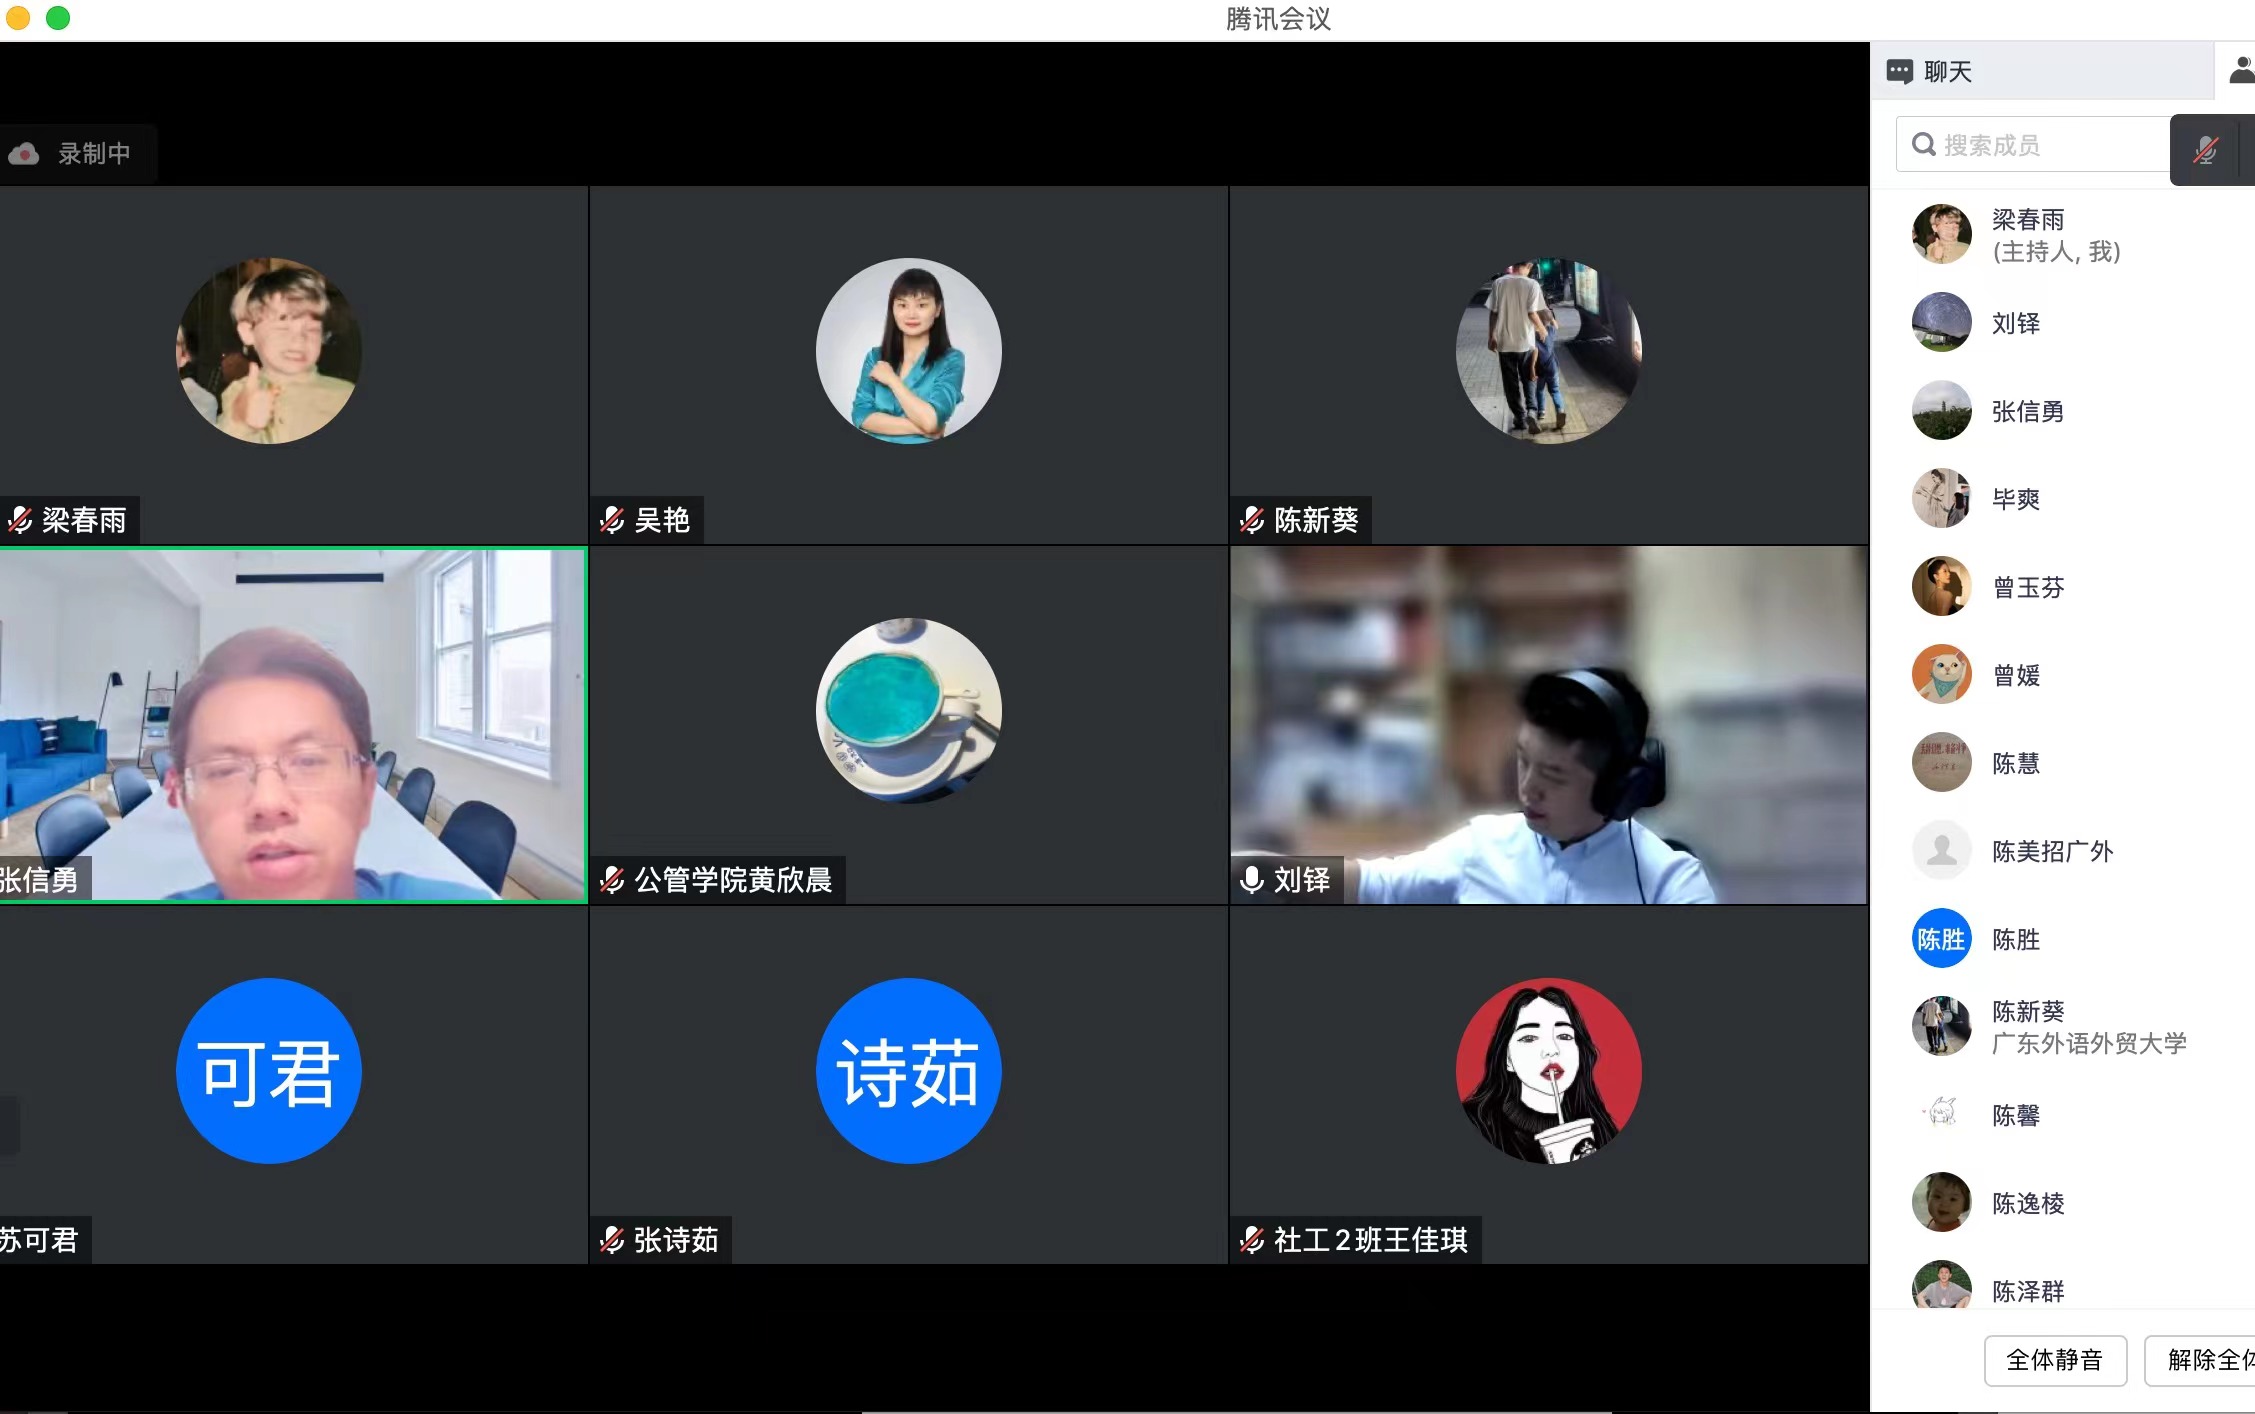Click the cloud recording status icon
Screen dimensions: 2255x1414
[24, 153]
